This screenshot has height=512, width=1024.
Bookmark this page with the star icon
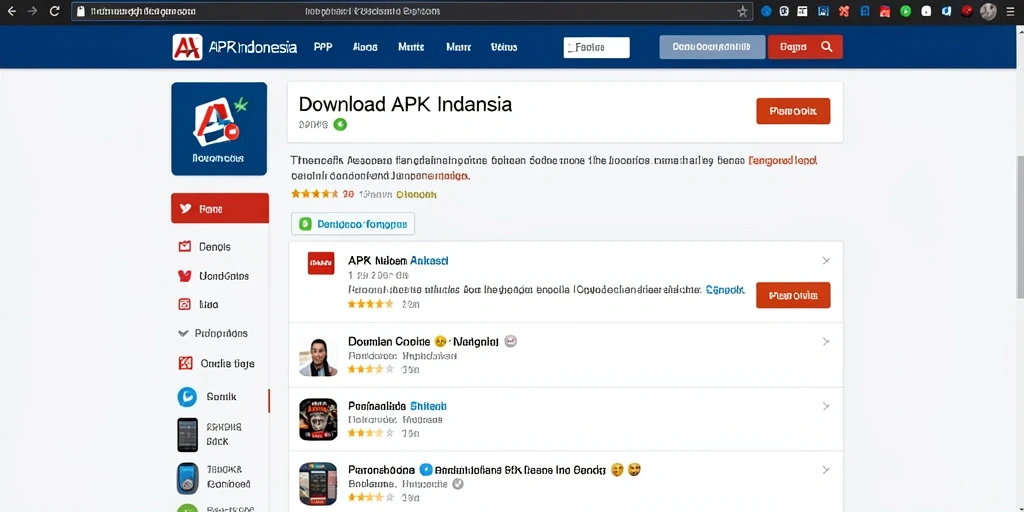[743, 11]
